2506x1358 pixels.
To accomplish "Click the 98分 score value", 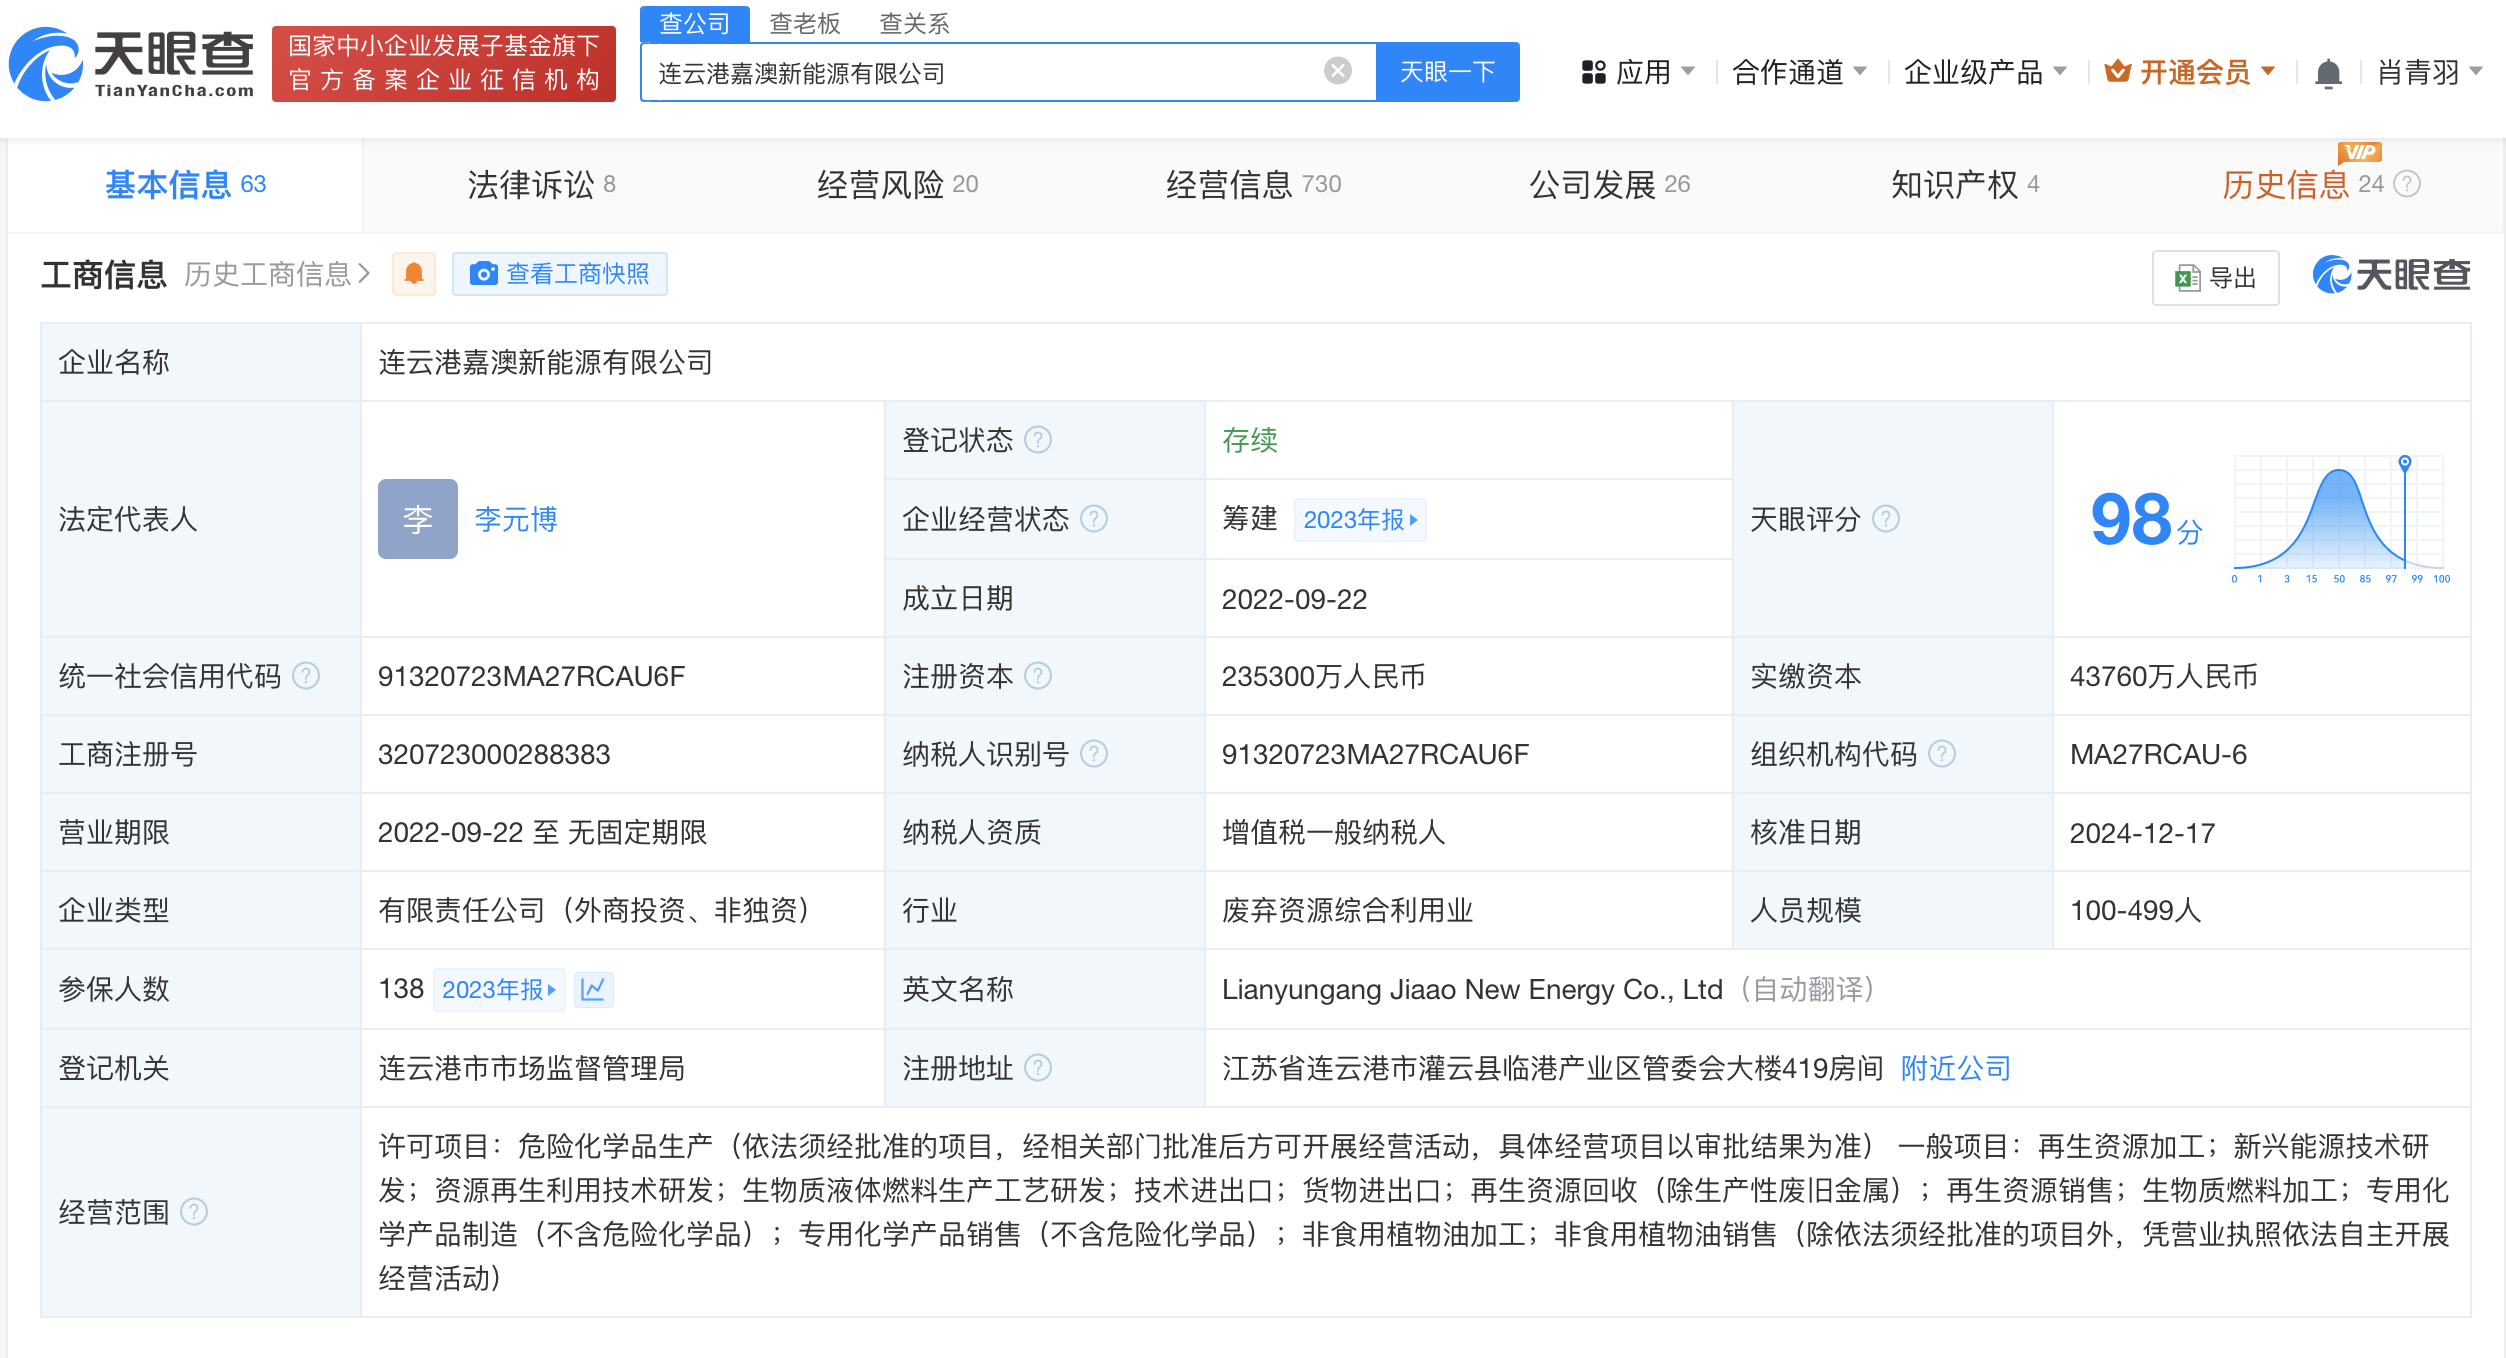I will coord(2146,520).
